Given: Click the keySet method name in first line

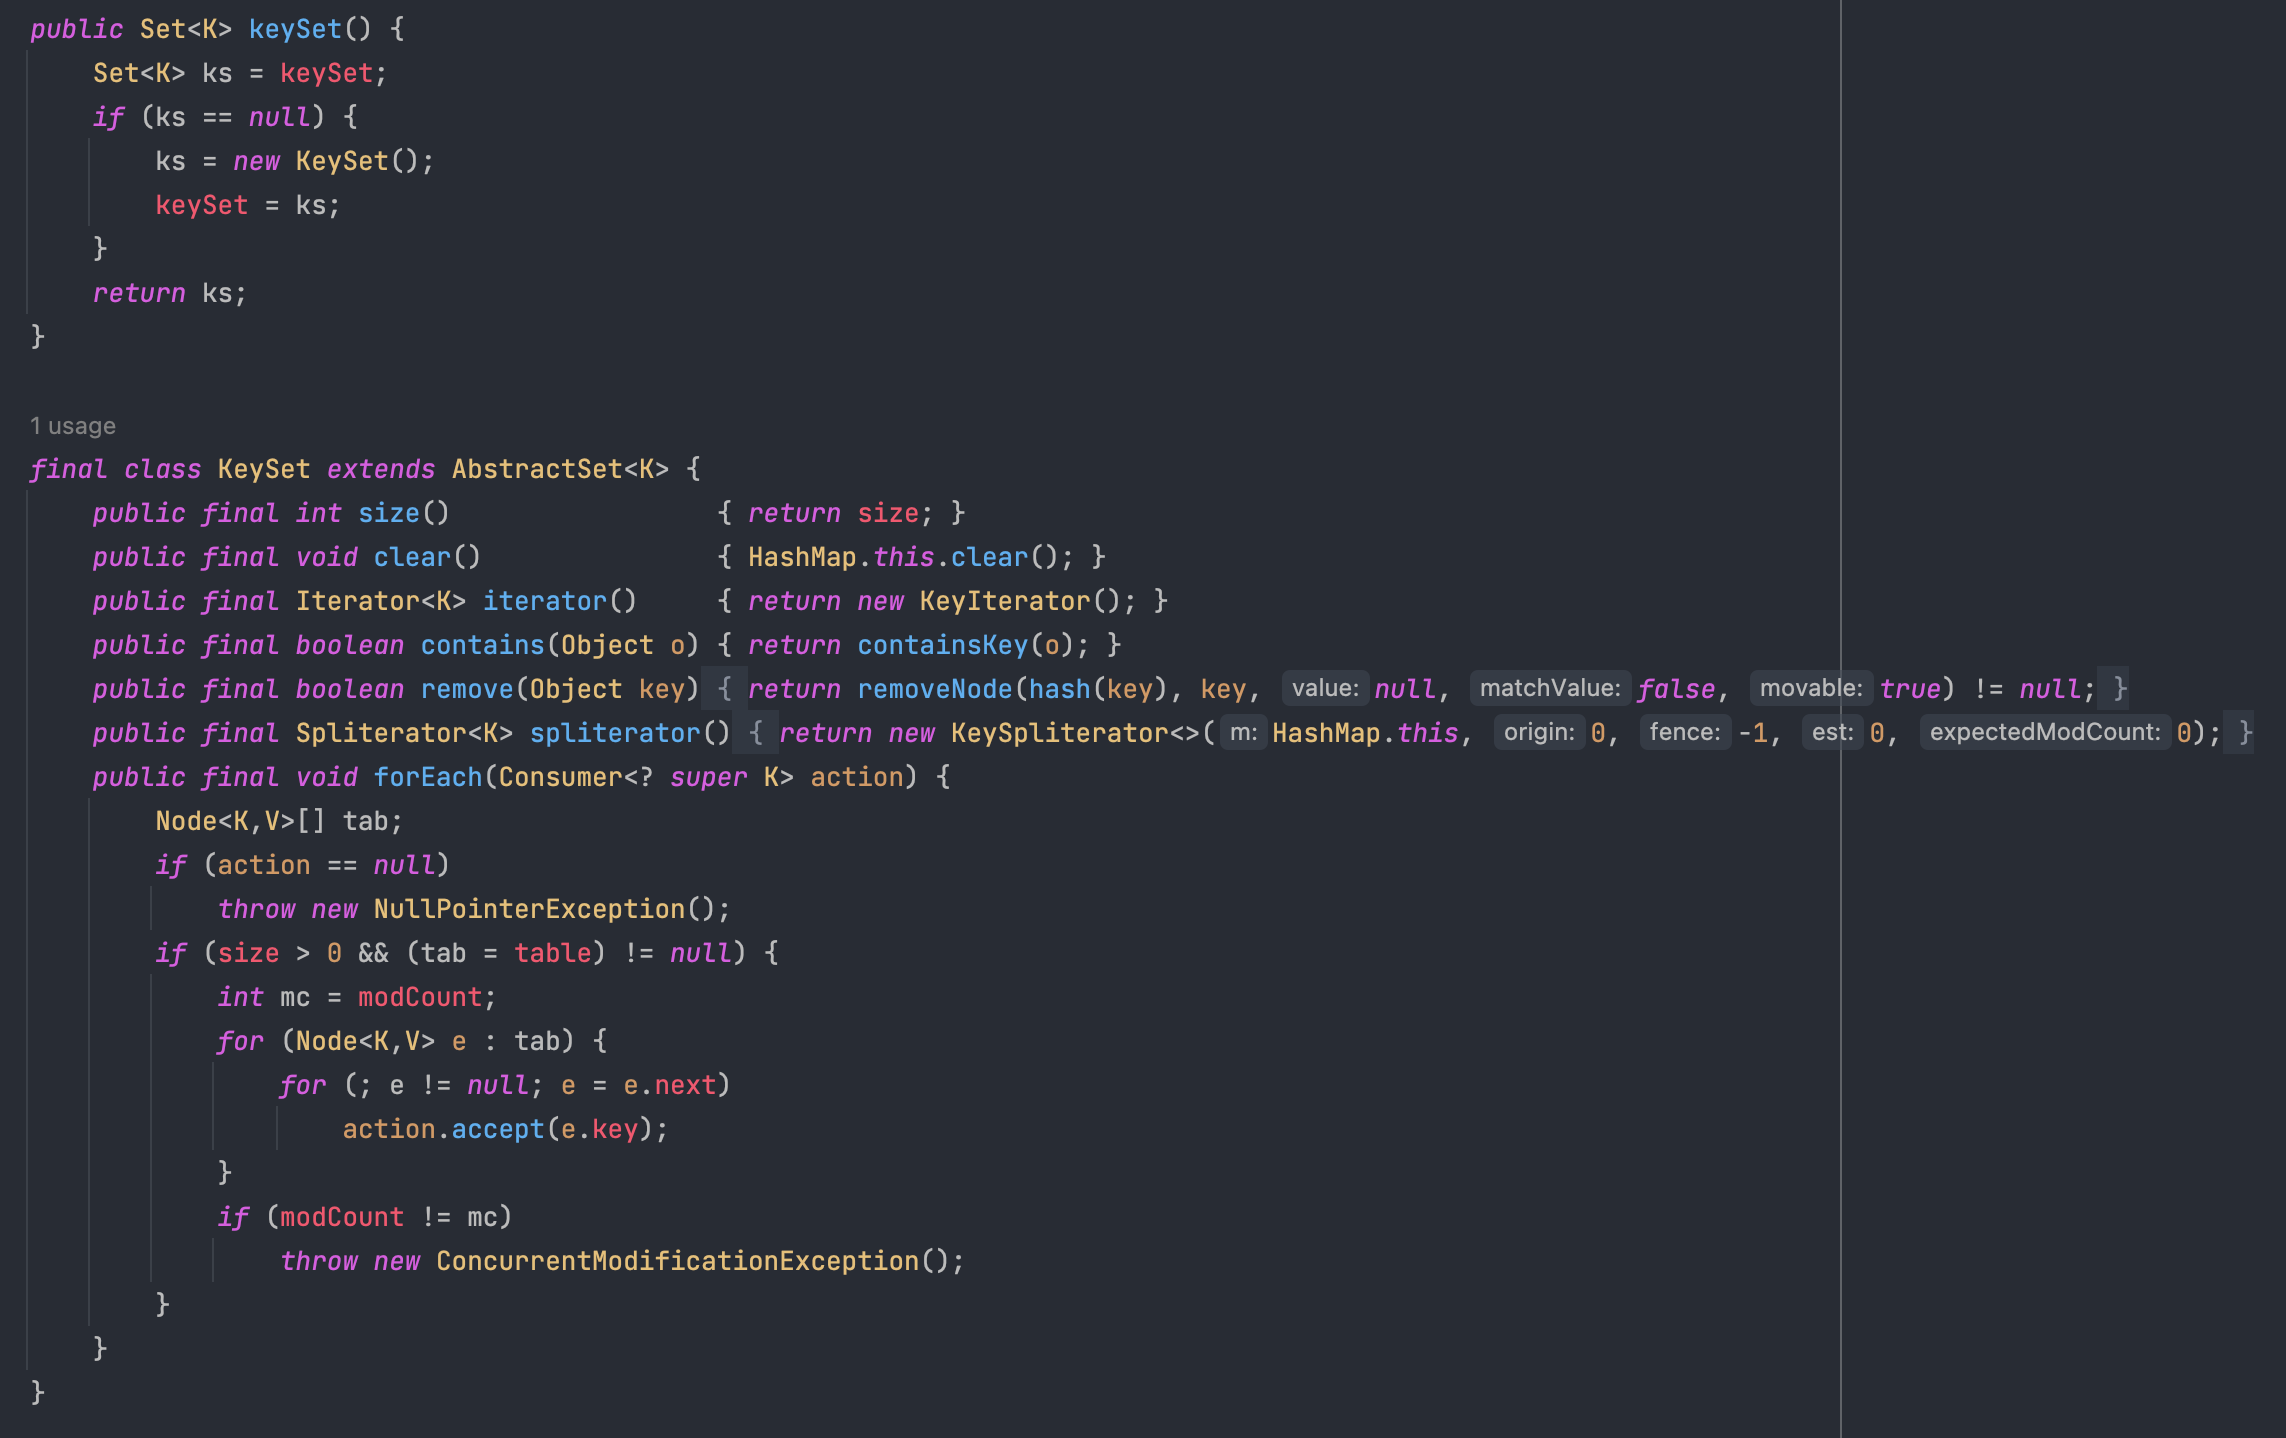Looking at the screenshot, I should [x=295, y=29].
